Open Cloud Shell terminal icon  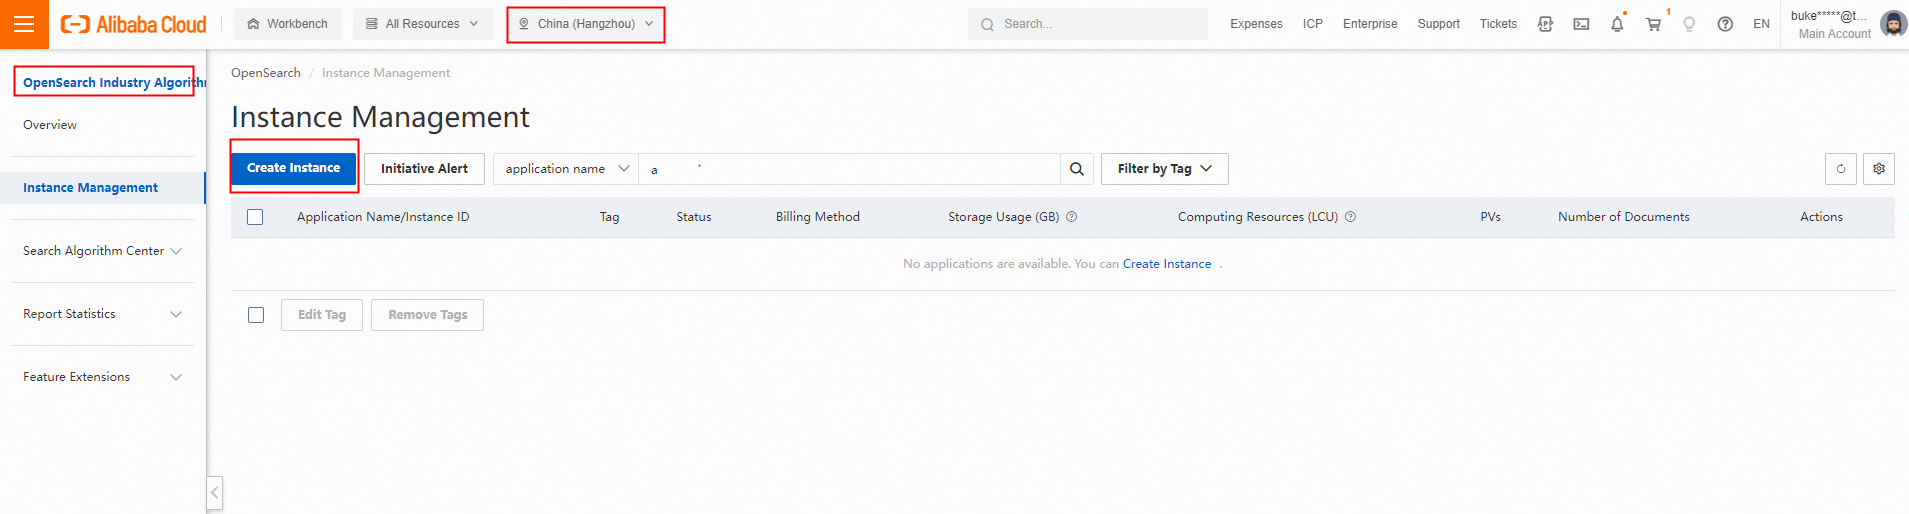click(1581, 24)
